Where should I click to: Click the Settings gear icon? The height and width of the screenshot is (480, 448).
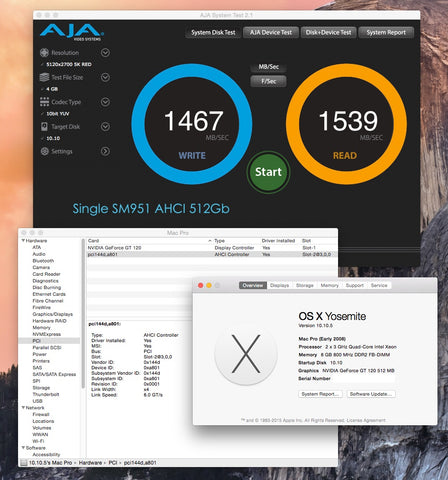coord(44,151)
